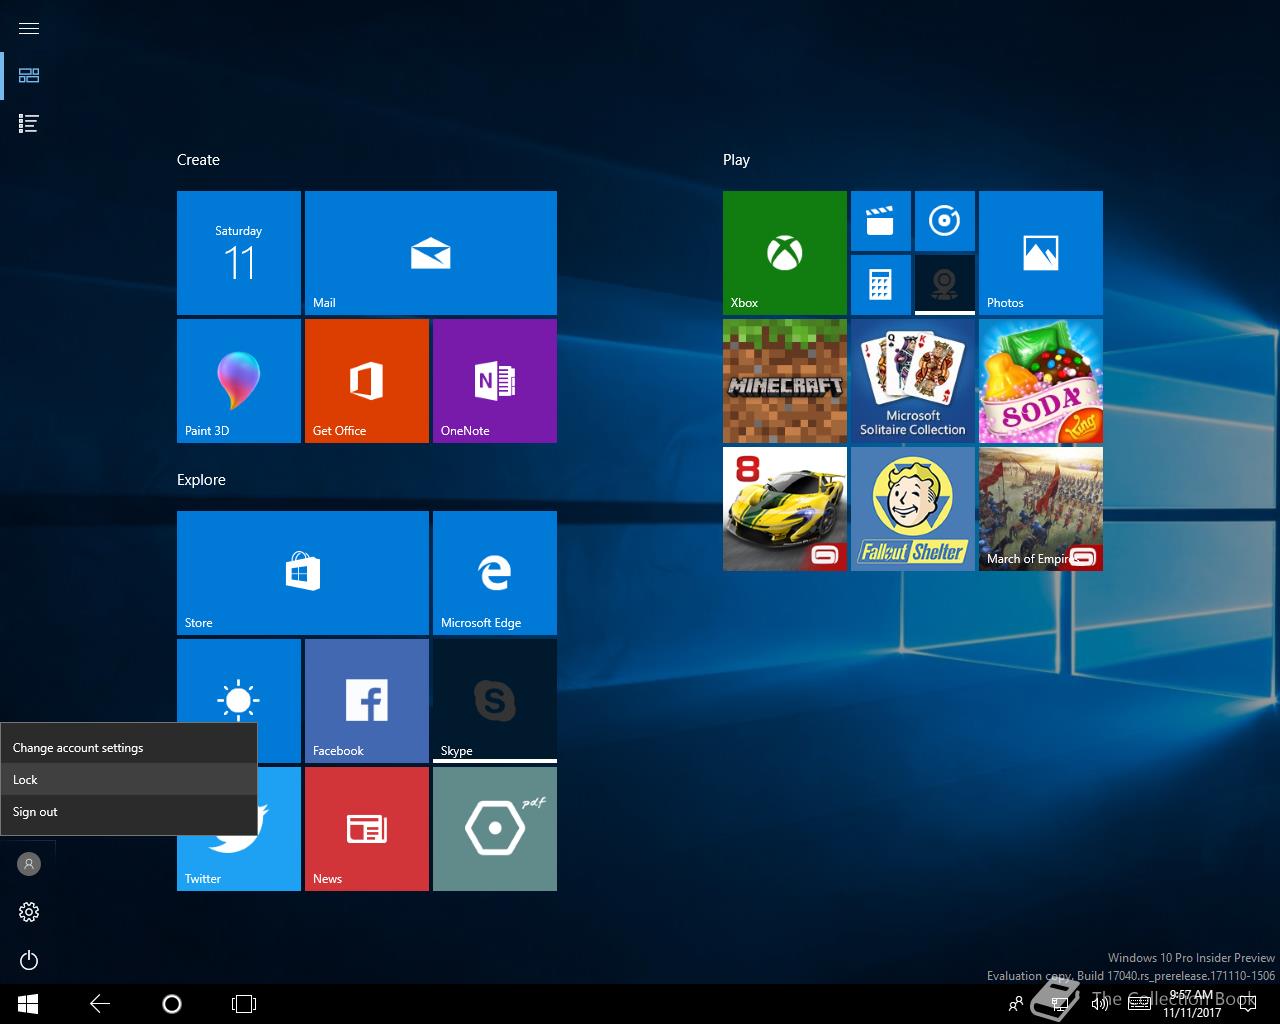Open the pdf hexagon app tile

coord(495,829)
